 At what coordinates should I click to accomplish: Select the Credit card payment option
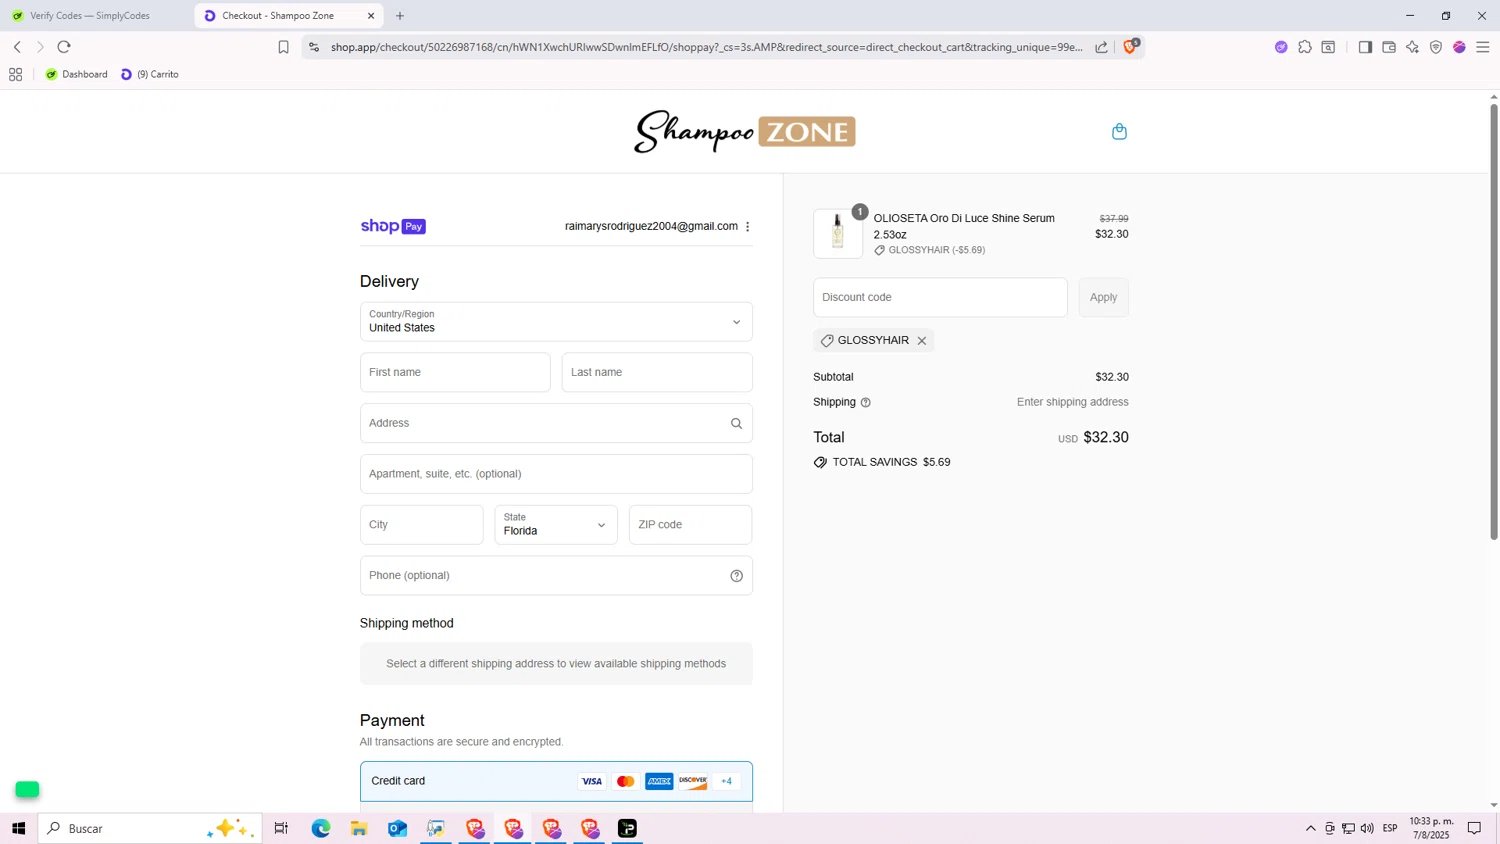coord(556,781)
